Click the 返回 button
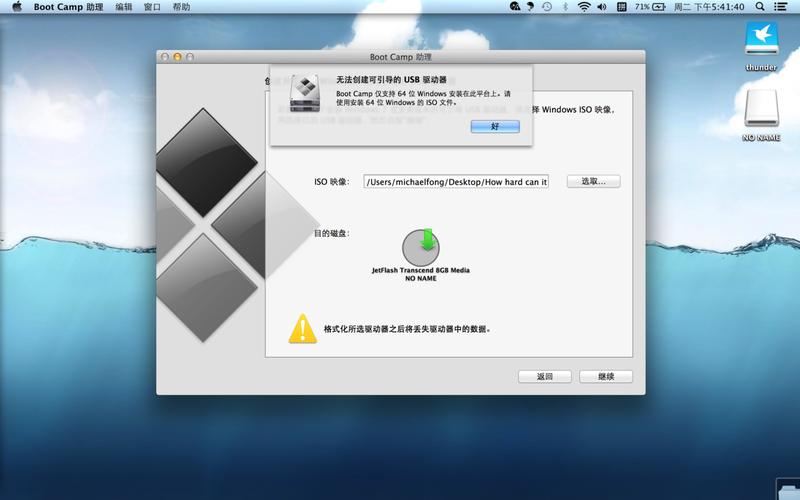800x500 pixels. pyautogui.click(x=545, y=377)
